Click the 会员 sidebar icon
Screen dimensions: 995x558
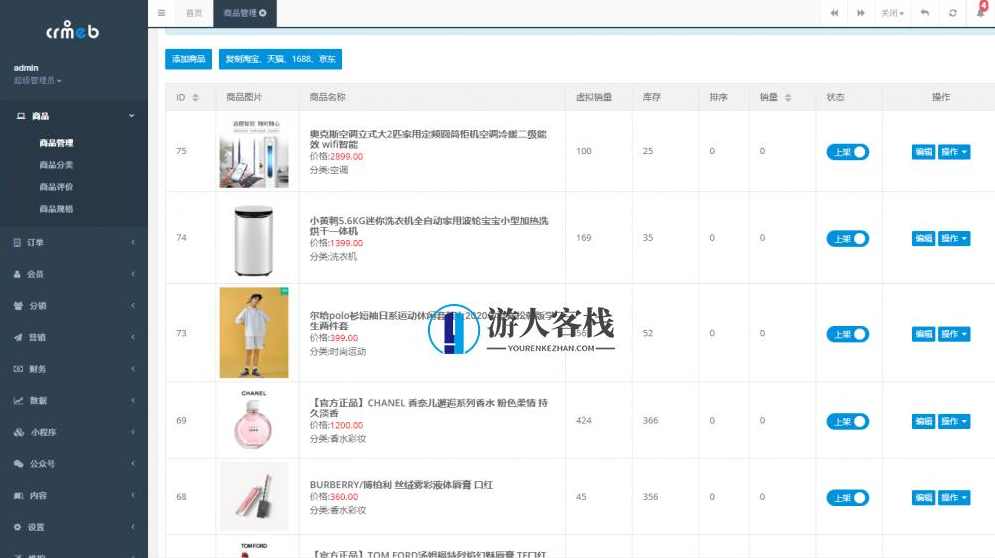17,274
